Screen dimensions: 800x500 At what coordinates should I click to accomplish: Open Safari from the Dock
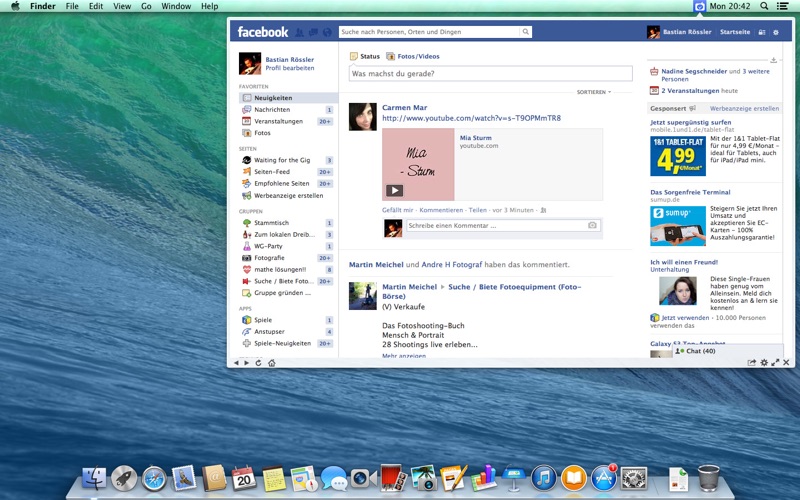click(x=154, y=479)
